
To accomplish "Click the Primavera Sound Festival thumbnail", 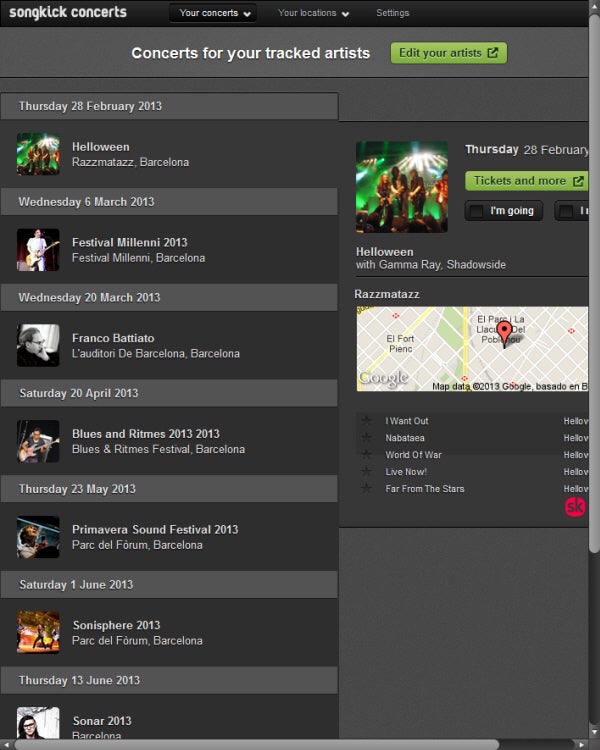I will coord(38,537).
